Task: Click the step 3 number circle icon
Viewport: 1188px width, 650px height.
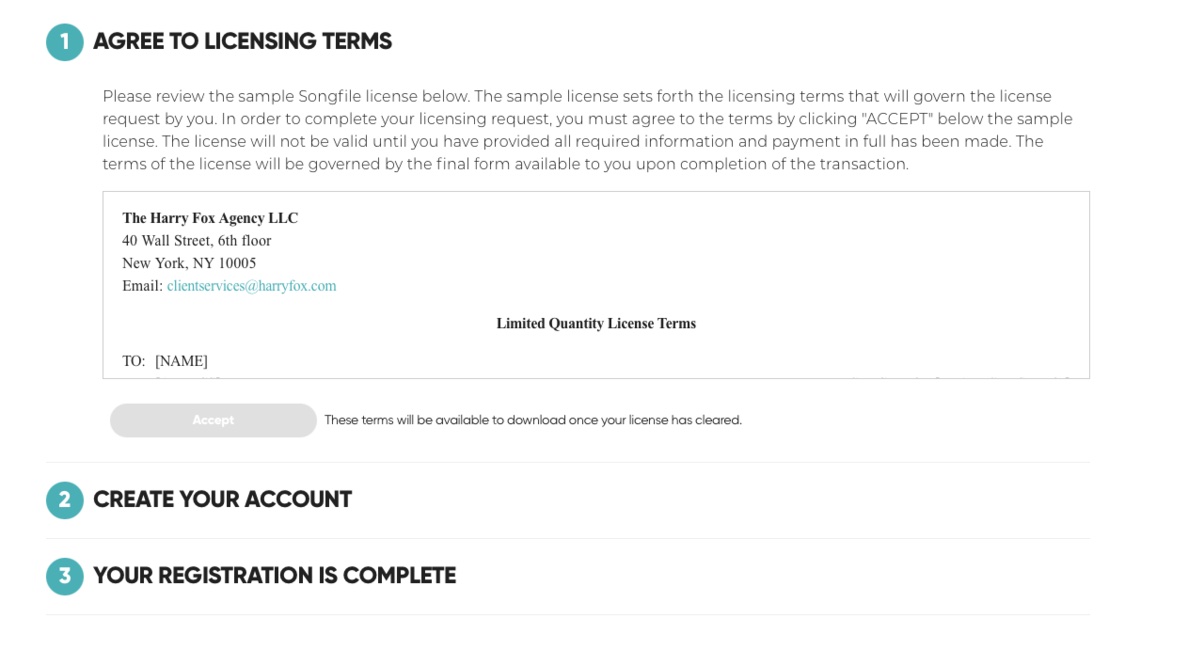Action: (x=65, y=576)
